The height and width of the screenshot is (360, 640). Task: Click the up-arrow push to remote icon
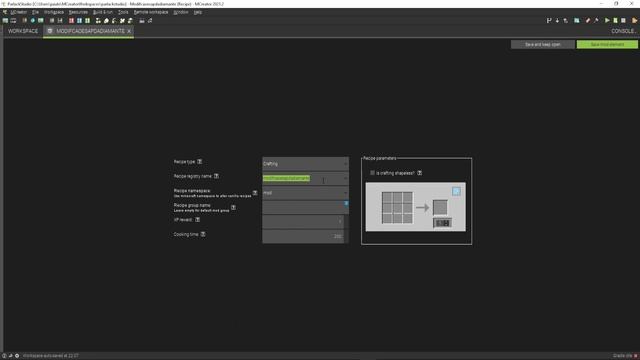(x=565, y=20)
